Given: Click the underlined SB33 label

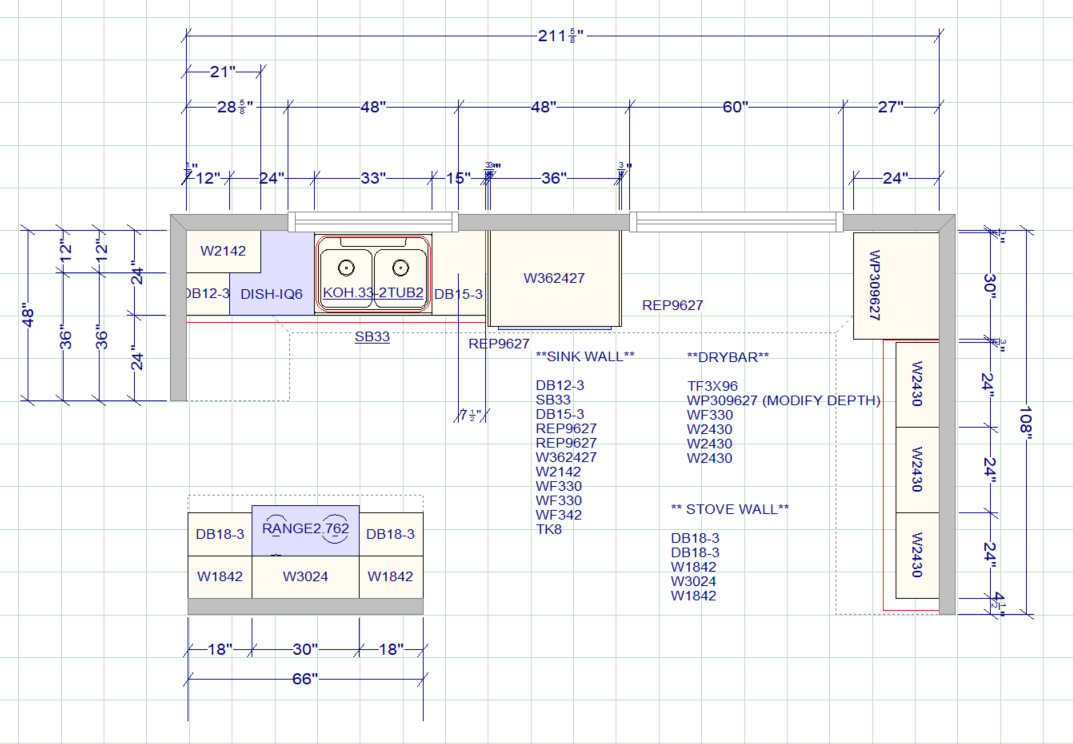Looking at the screenshot, I should [372, 338].
